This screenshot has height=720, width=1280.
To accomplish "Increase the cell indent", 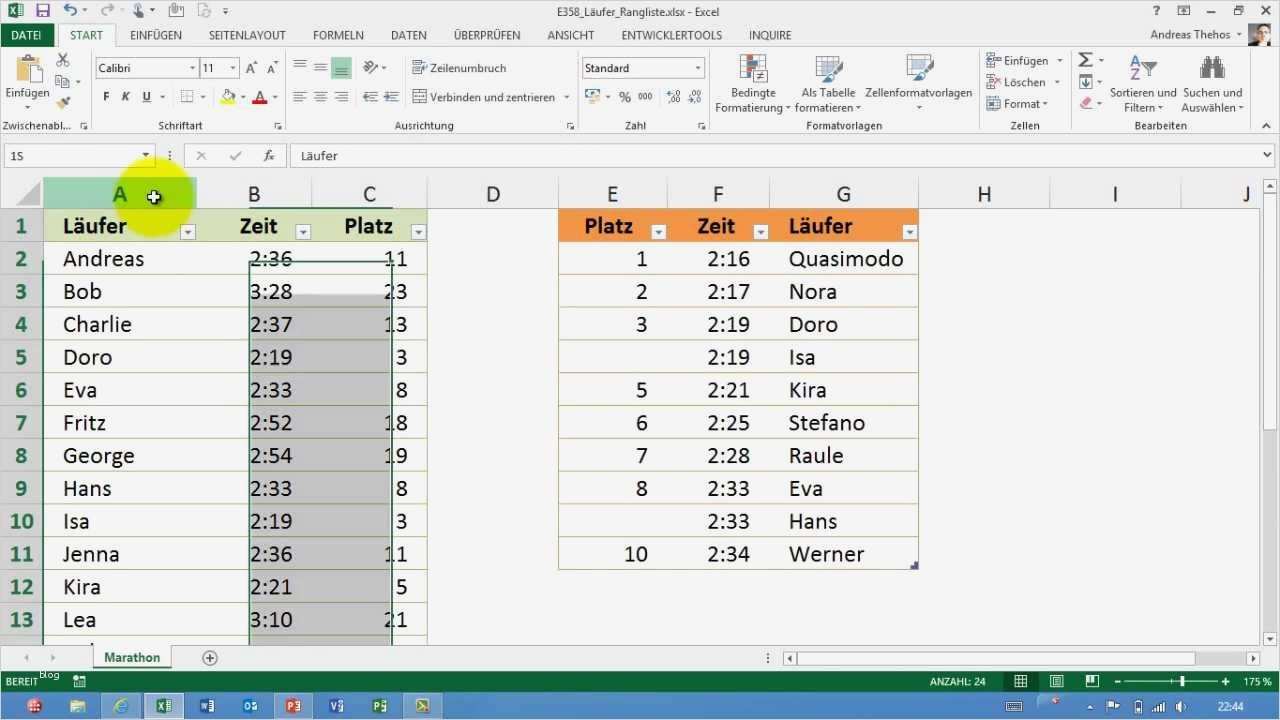I will click(391, 97).
